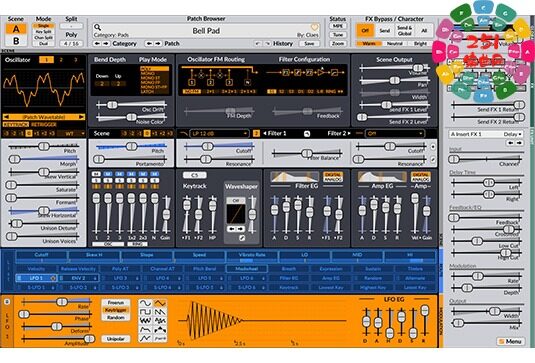The width and height of the screenshot is (535, 363).
Task: Set Mode to Key Split
Action: [x=44, y=32]
